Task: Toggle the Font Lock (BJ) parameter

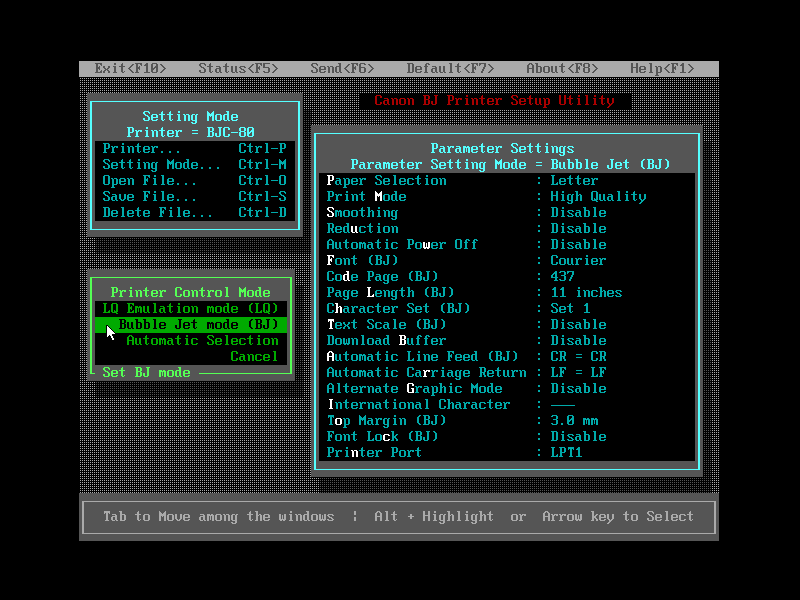Action: (507, 436)
